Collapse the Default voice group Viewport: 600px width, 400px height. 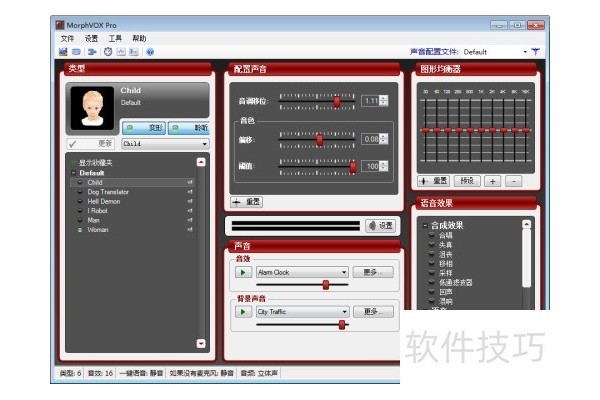tap(73, 173)
